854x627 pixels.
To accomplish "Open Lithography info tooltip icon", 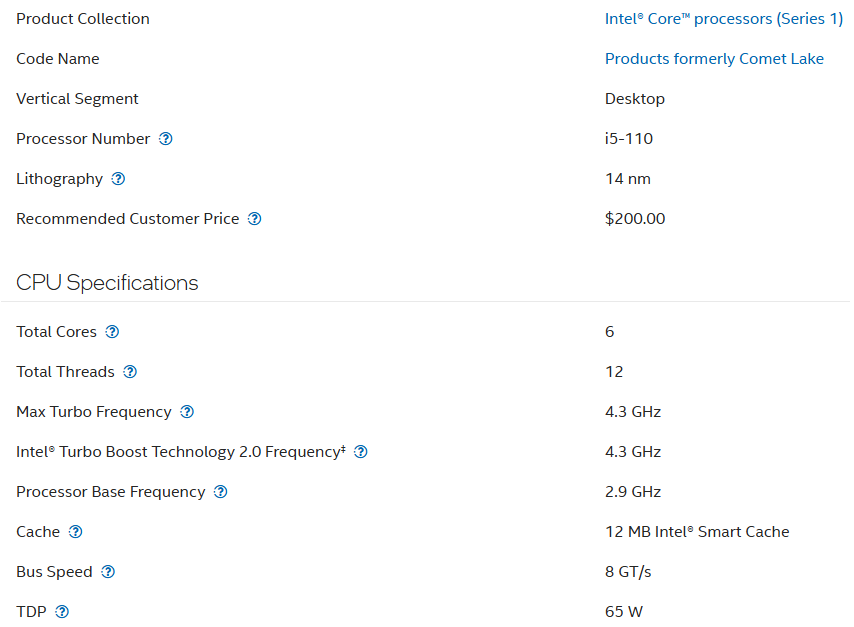I will [118, 179].
